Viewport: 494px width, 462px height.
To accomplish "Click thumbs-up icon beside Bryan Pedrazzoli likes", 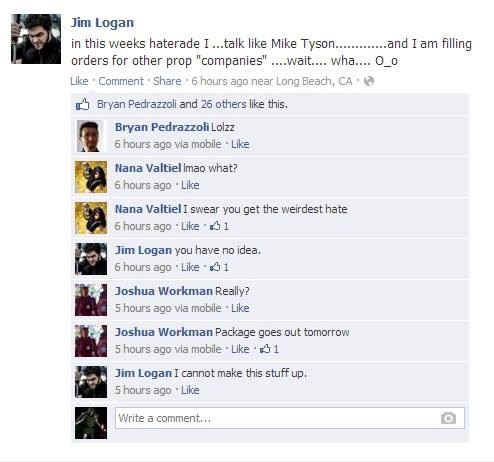I will coord(82,104).
